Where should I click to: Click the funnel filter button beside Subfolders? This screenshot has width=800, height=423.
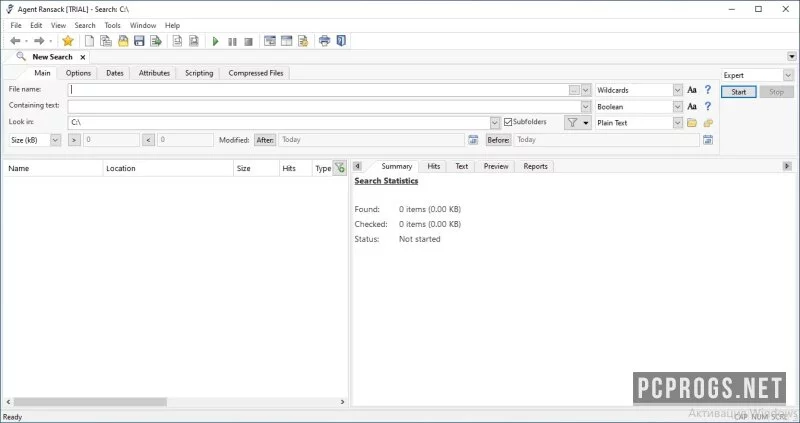[572, 122]
